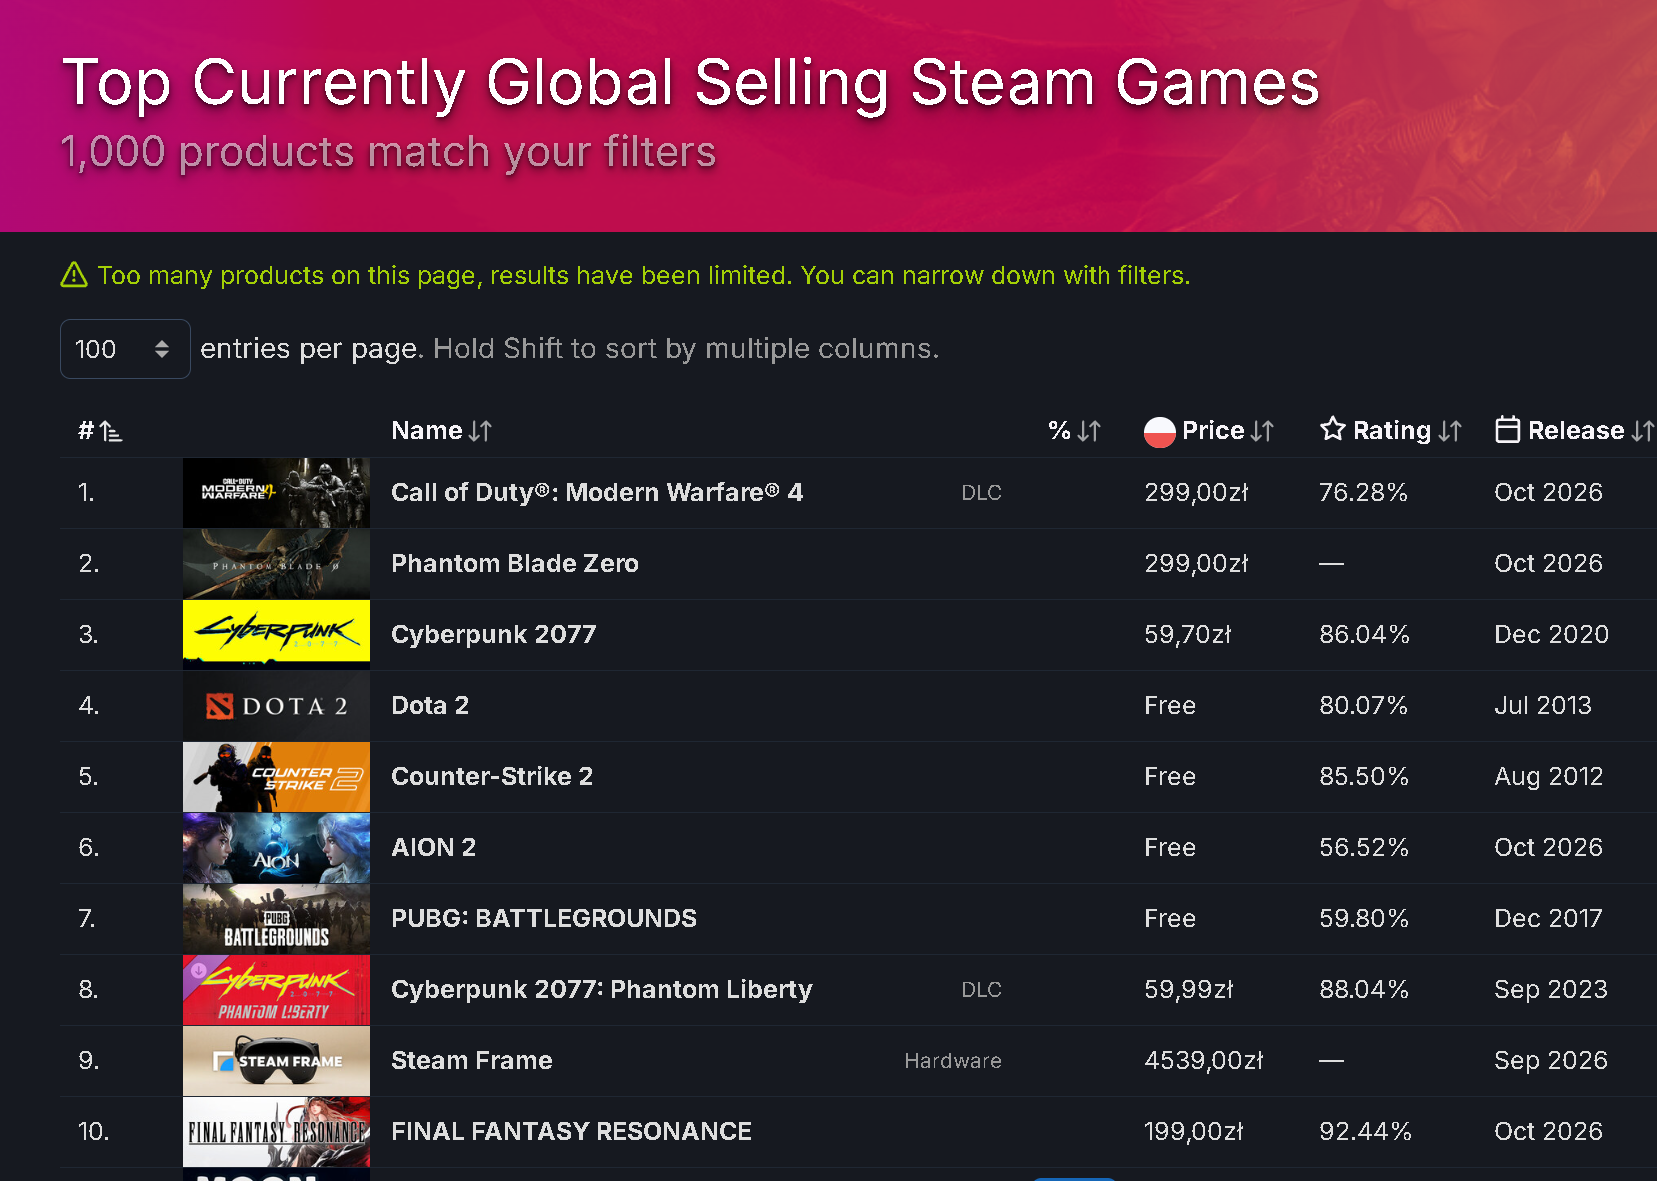Click the 92.44% rating cell
The height and width of the screenshot is (1181, 1657).
(x=1365, y=1131)
